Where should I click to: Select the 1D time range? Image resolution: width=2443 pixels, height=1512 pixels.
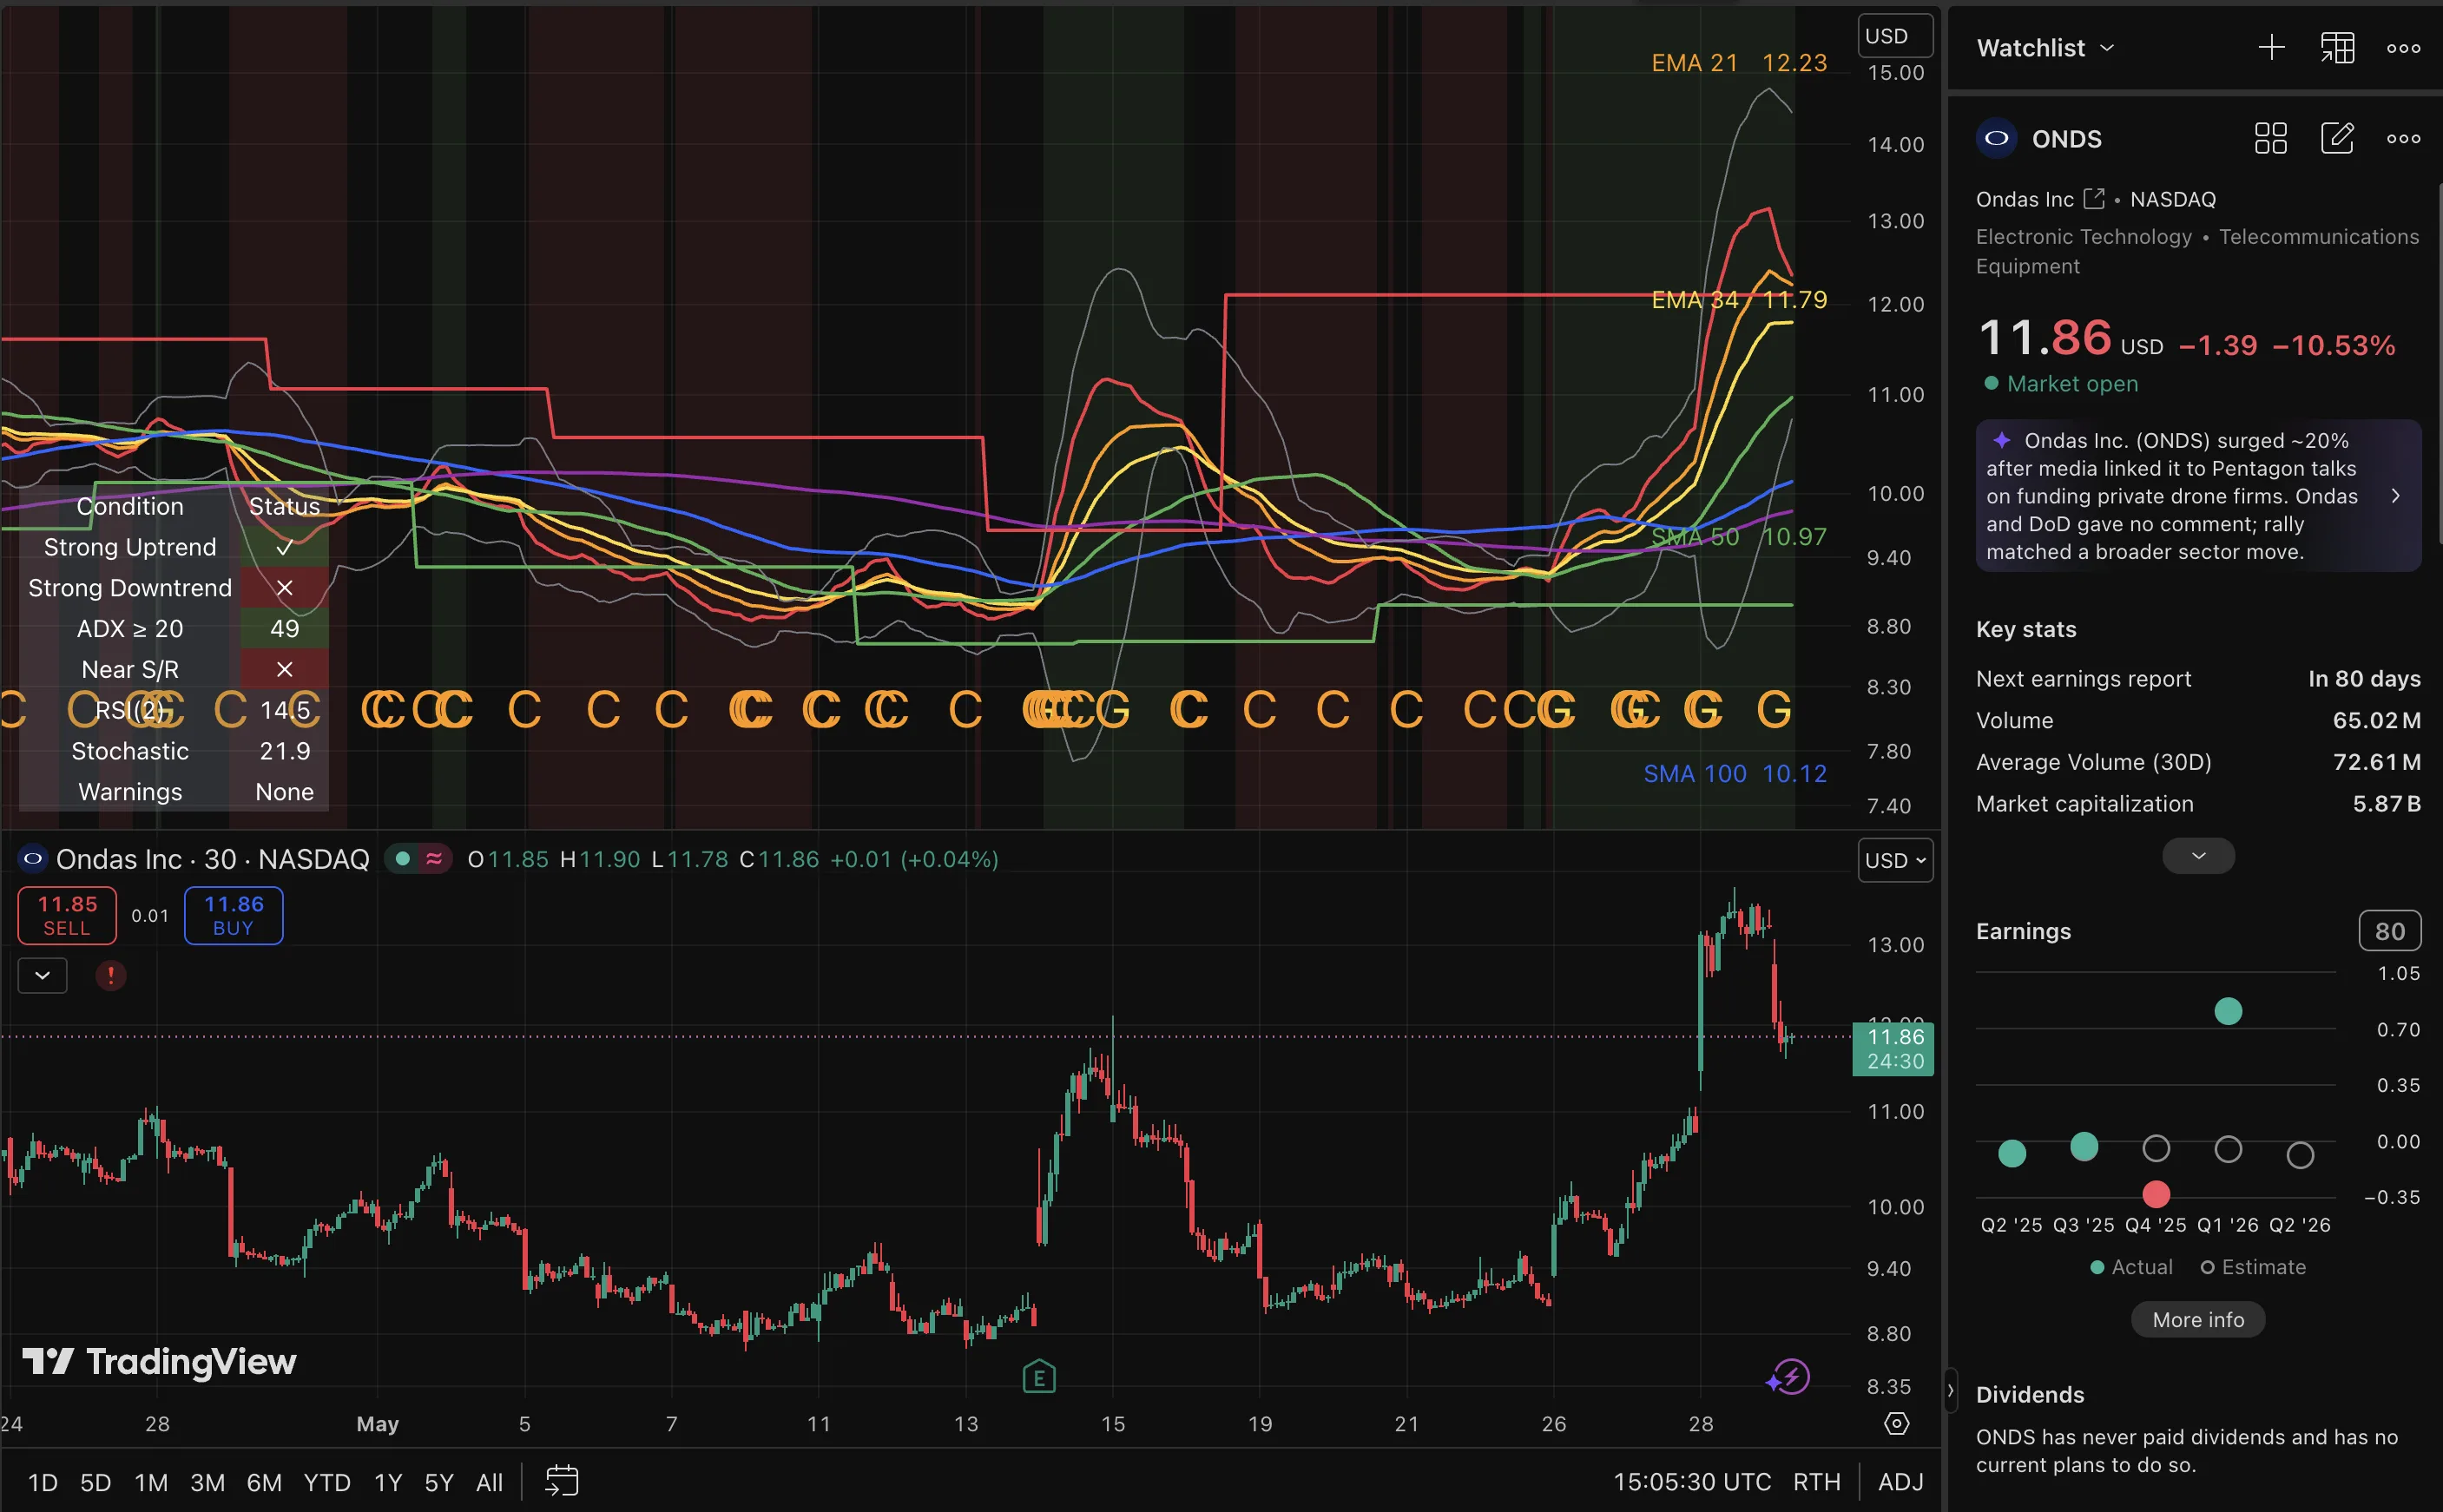pos(43,1482)
